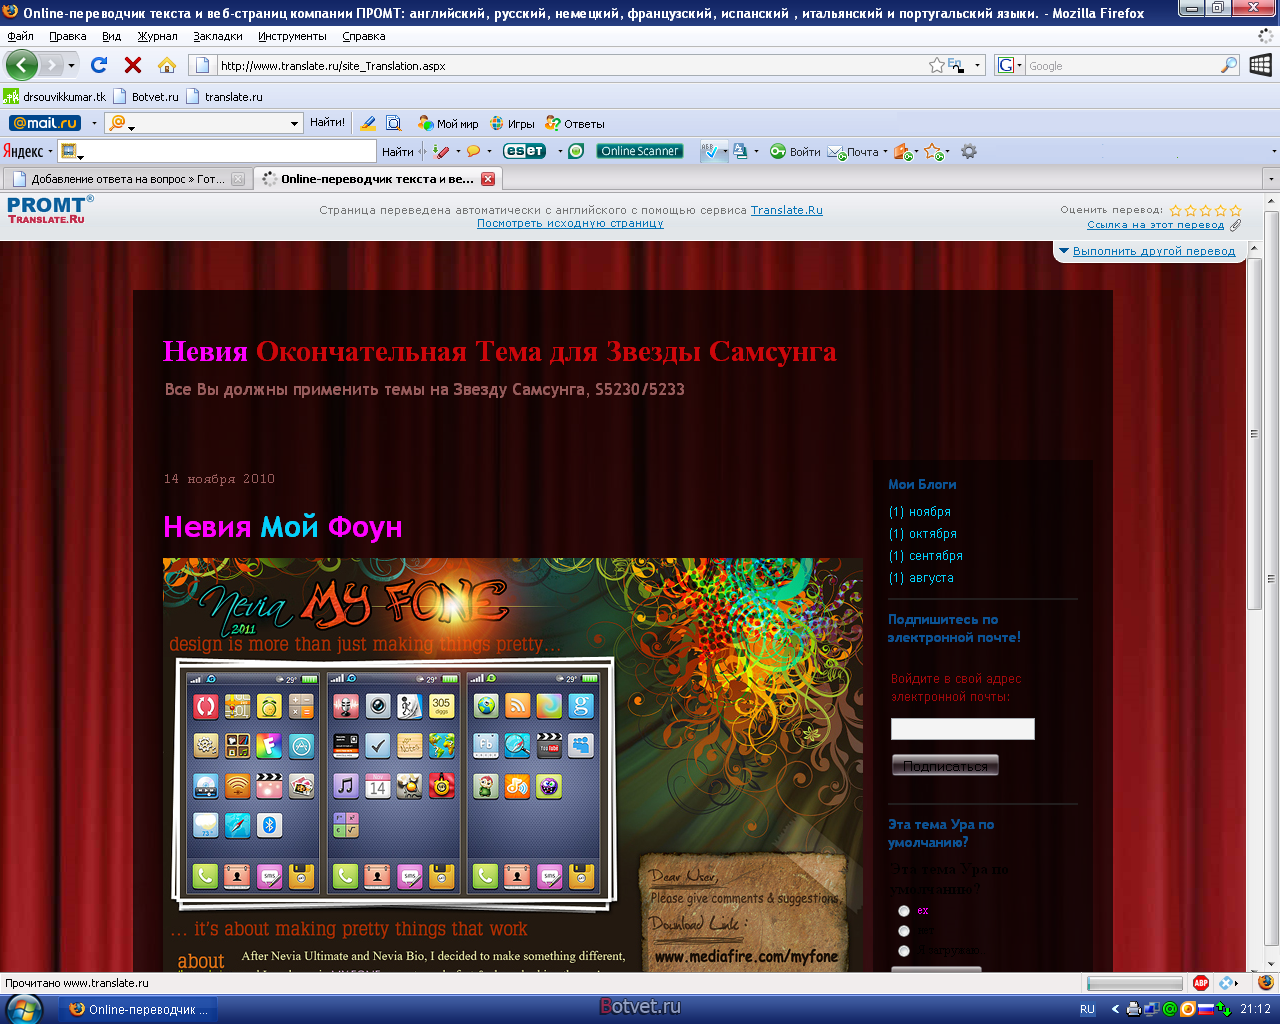Select the 'нет' poll radio button
Screen dimensions: 1280x1024
[x=904, y=930]
